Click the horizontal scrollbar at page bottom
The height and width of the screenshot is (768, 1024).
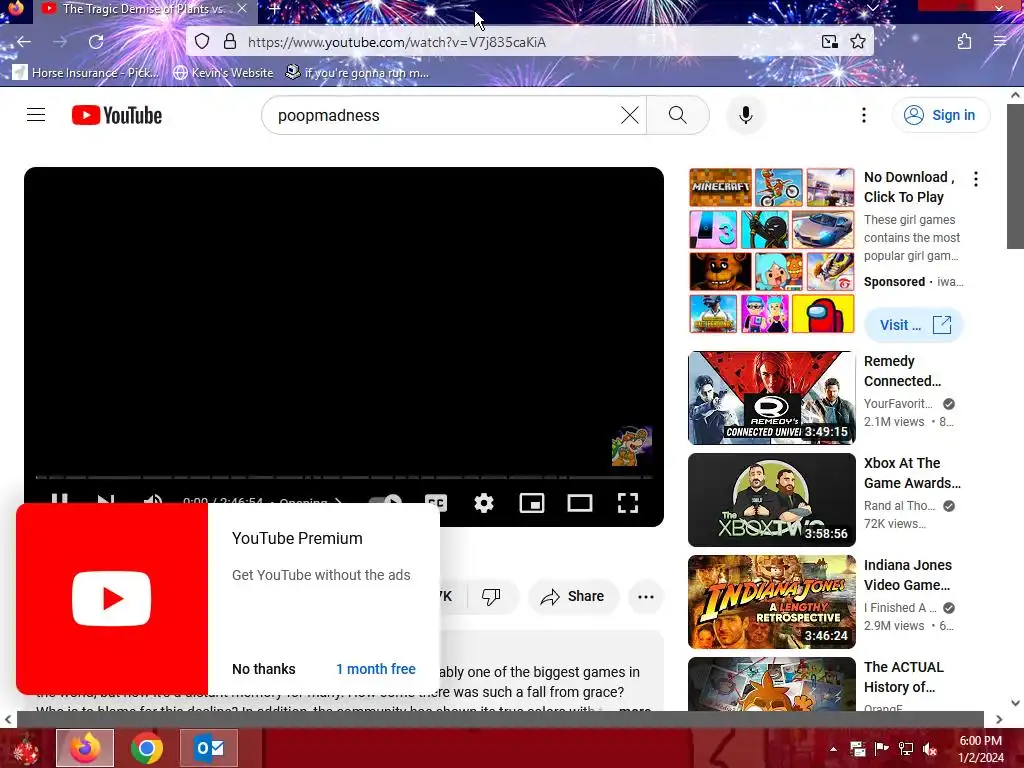coord(500,719)
